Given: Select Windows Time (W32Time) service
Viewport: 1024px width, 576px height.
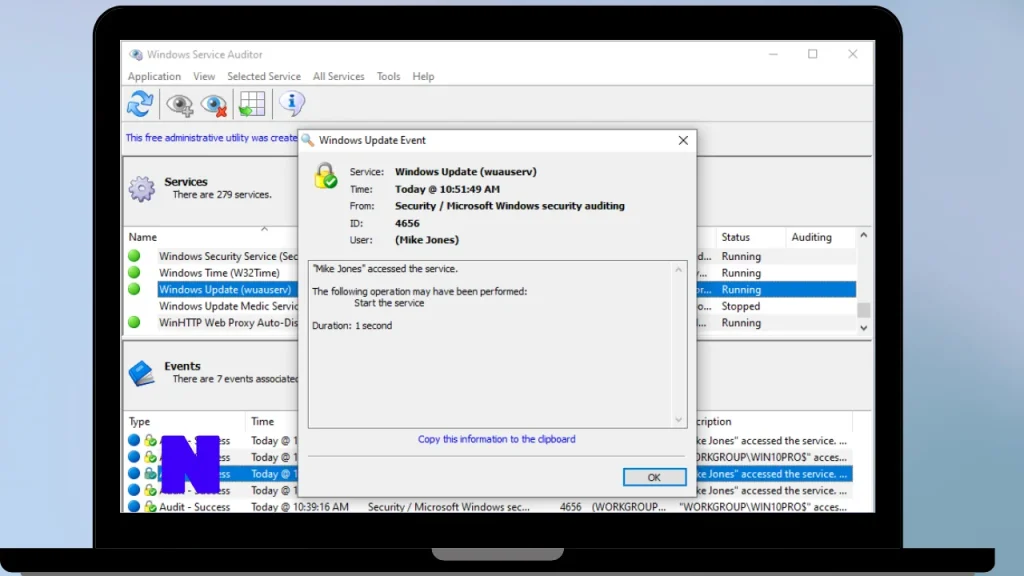Looking at the screenshot, I should (219, 273).
